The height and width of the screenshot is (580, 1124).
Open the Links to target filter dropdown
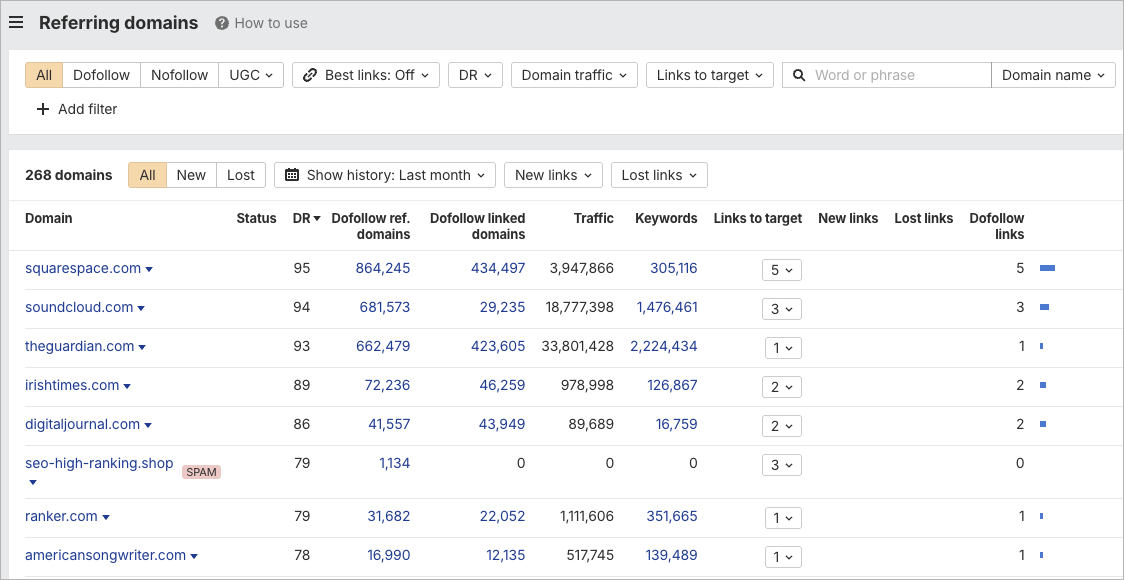pos(710,75)
